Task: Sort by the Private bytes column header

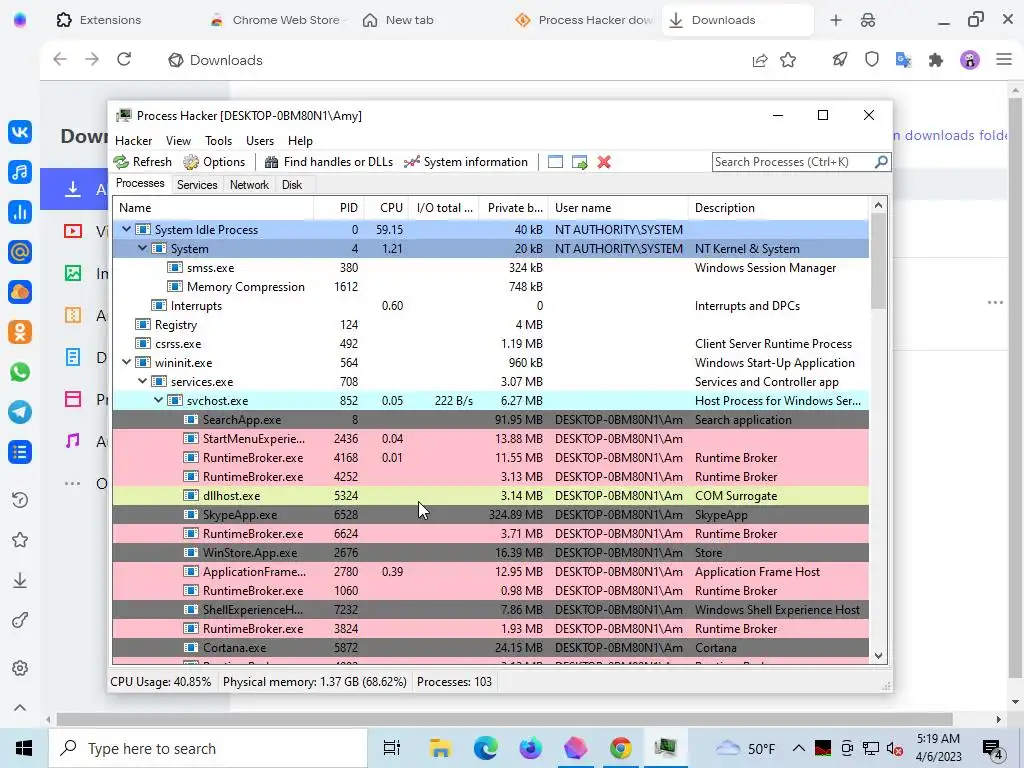Action: click(x=513, y=208)
